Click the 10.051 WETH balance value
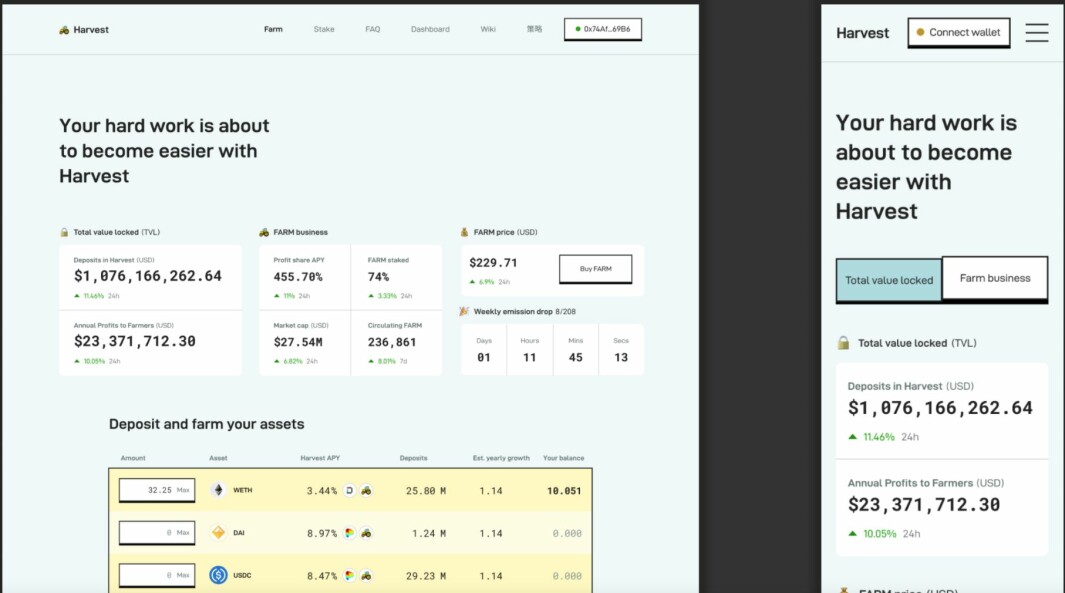This screenshot has width=1065, height=593. click(x=564, y=491)
